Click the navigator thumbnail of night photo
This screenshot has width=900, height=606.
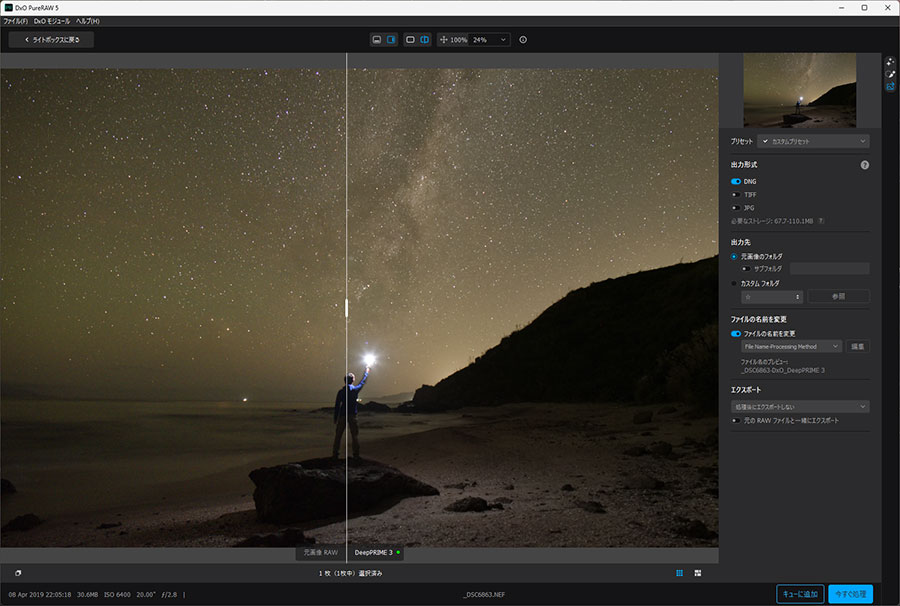[x=800, y=90]
